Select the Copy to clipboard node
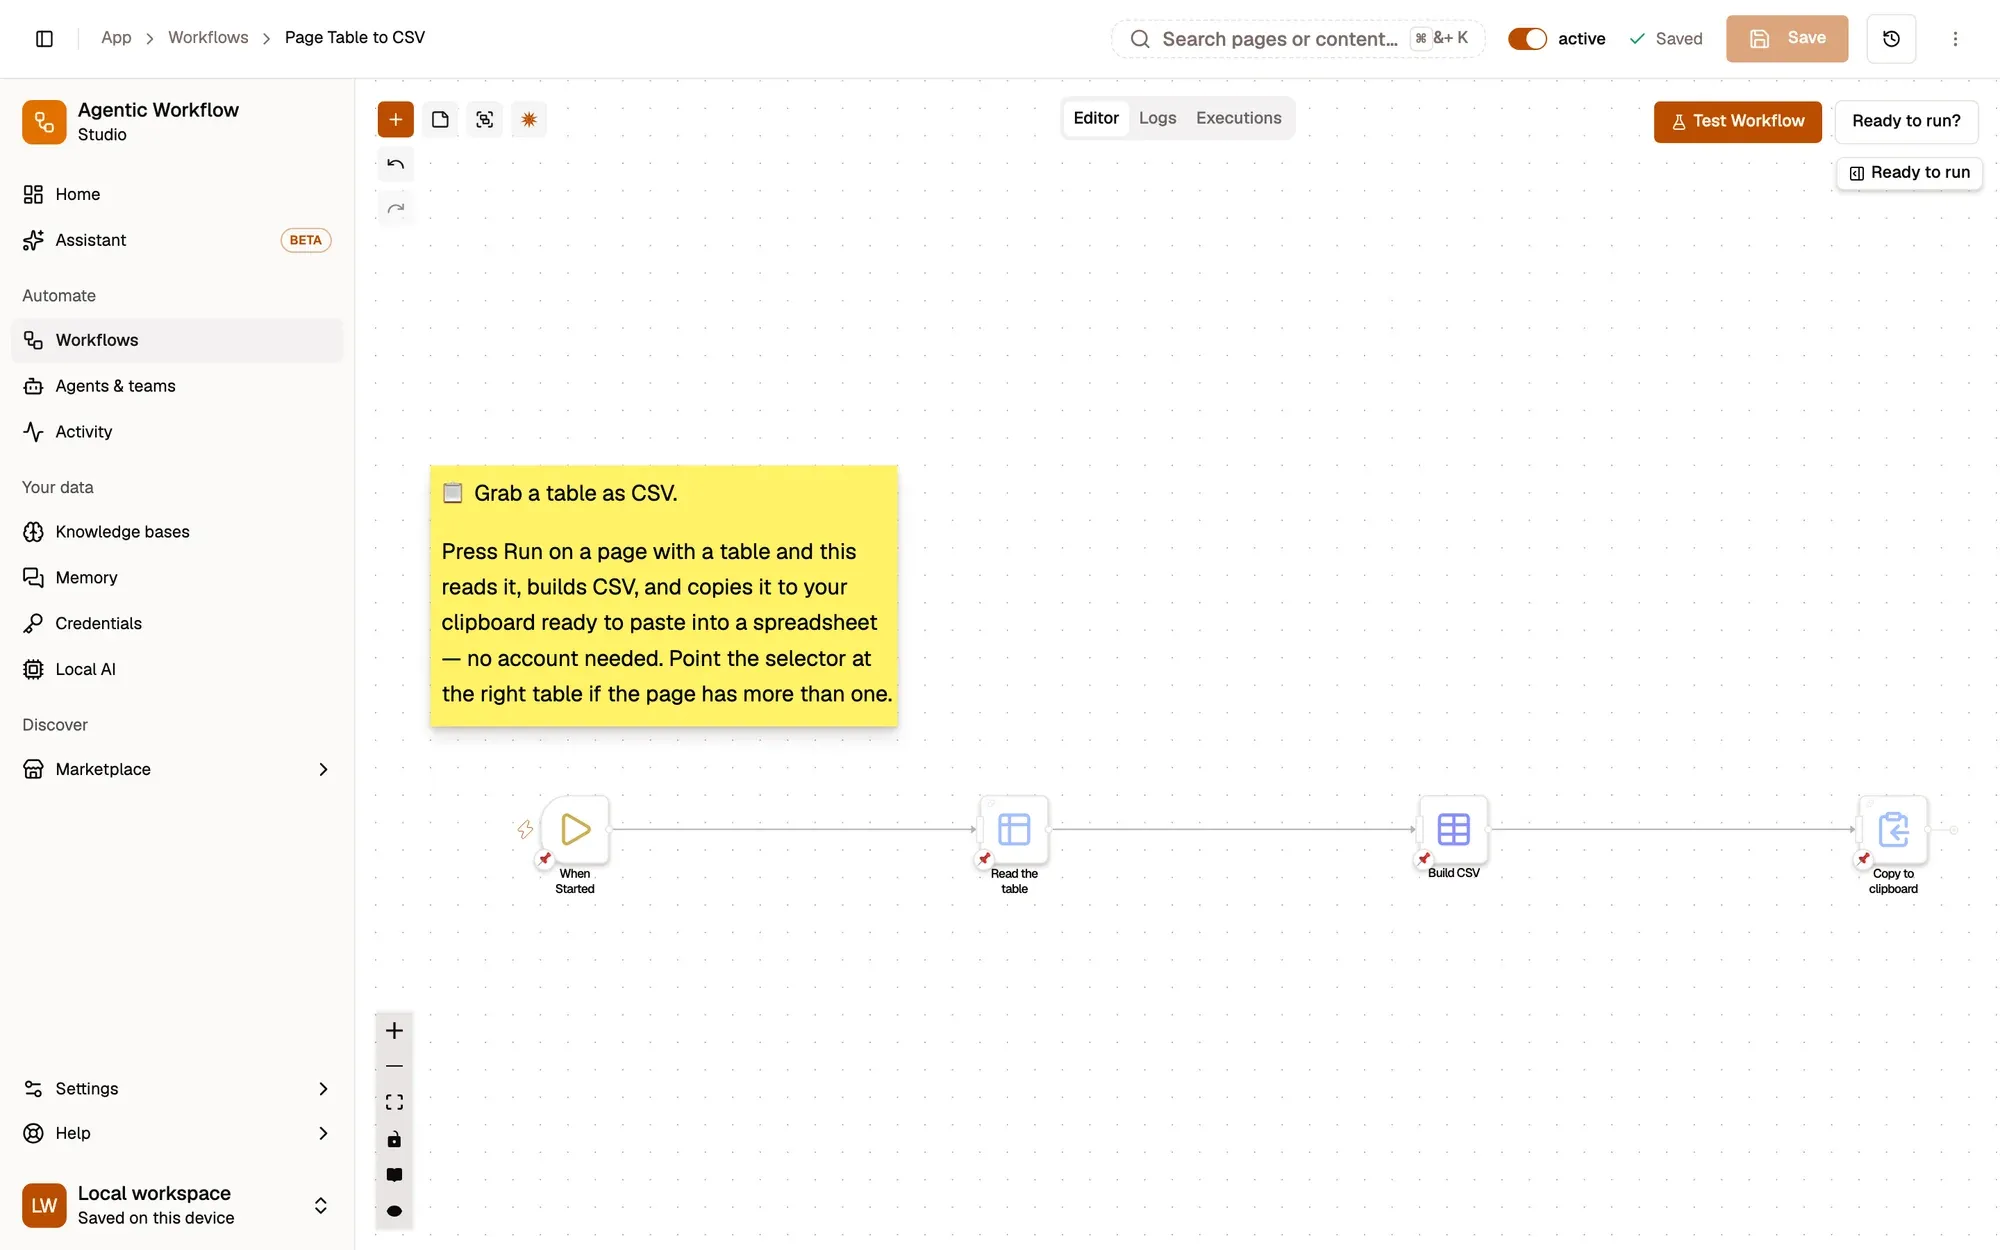 [1893, 829]
